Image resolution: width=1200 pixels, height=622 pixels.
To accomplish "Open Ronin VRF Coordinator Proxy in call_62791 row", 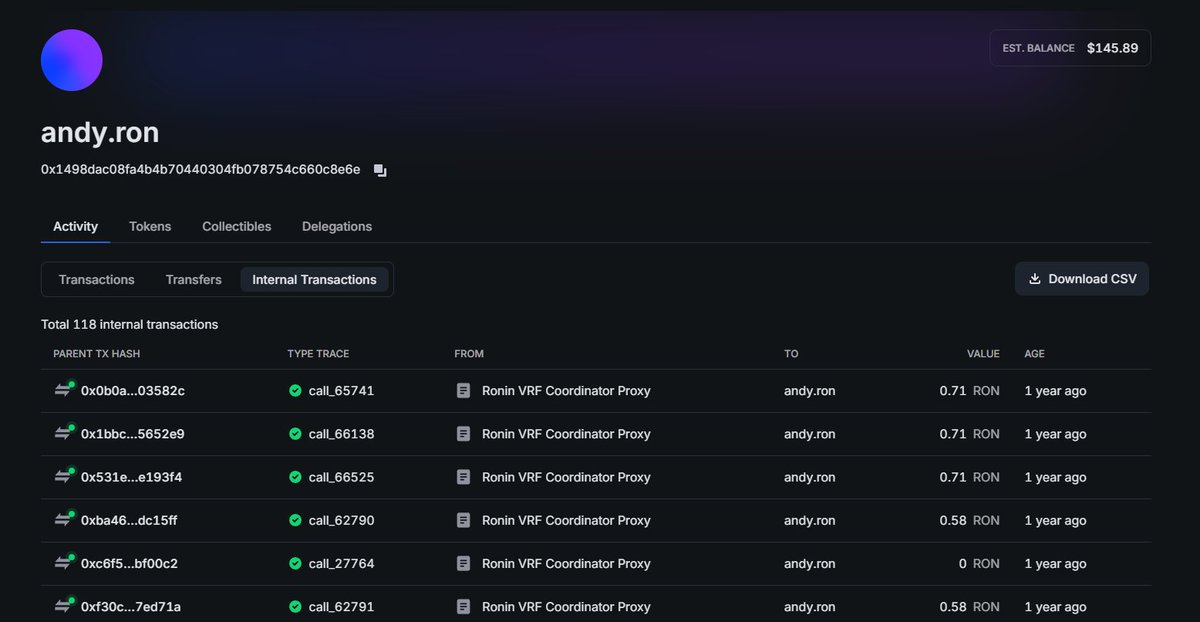I will coord(566,606).
